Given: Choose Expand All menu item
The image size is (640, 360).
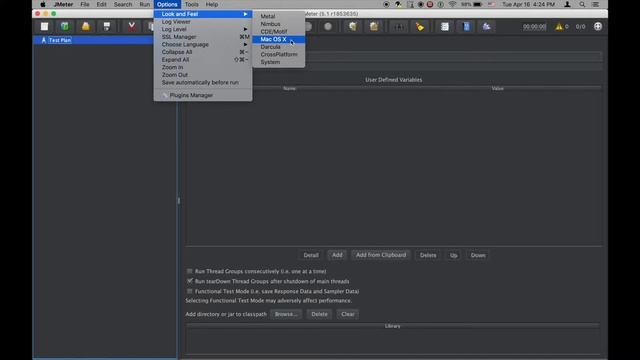Looking at the screenshot, I should (x=203, y=60).
